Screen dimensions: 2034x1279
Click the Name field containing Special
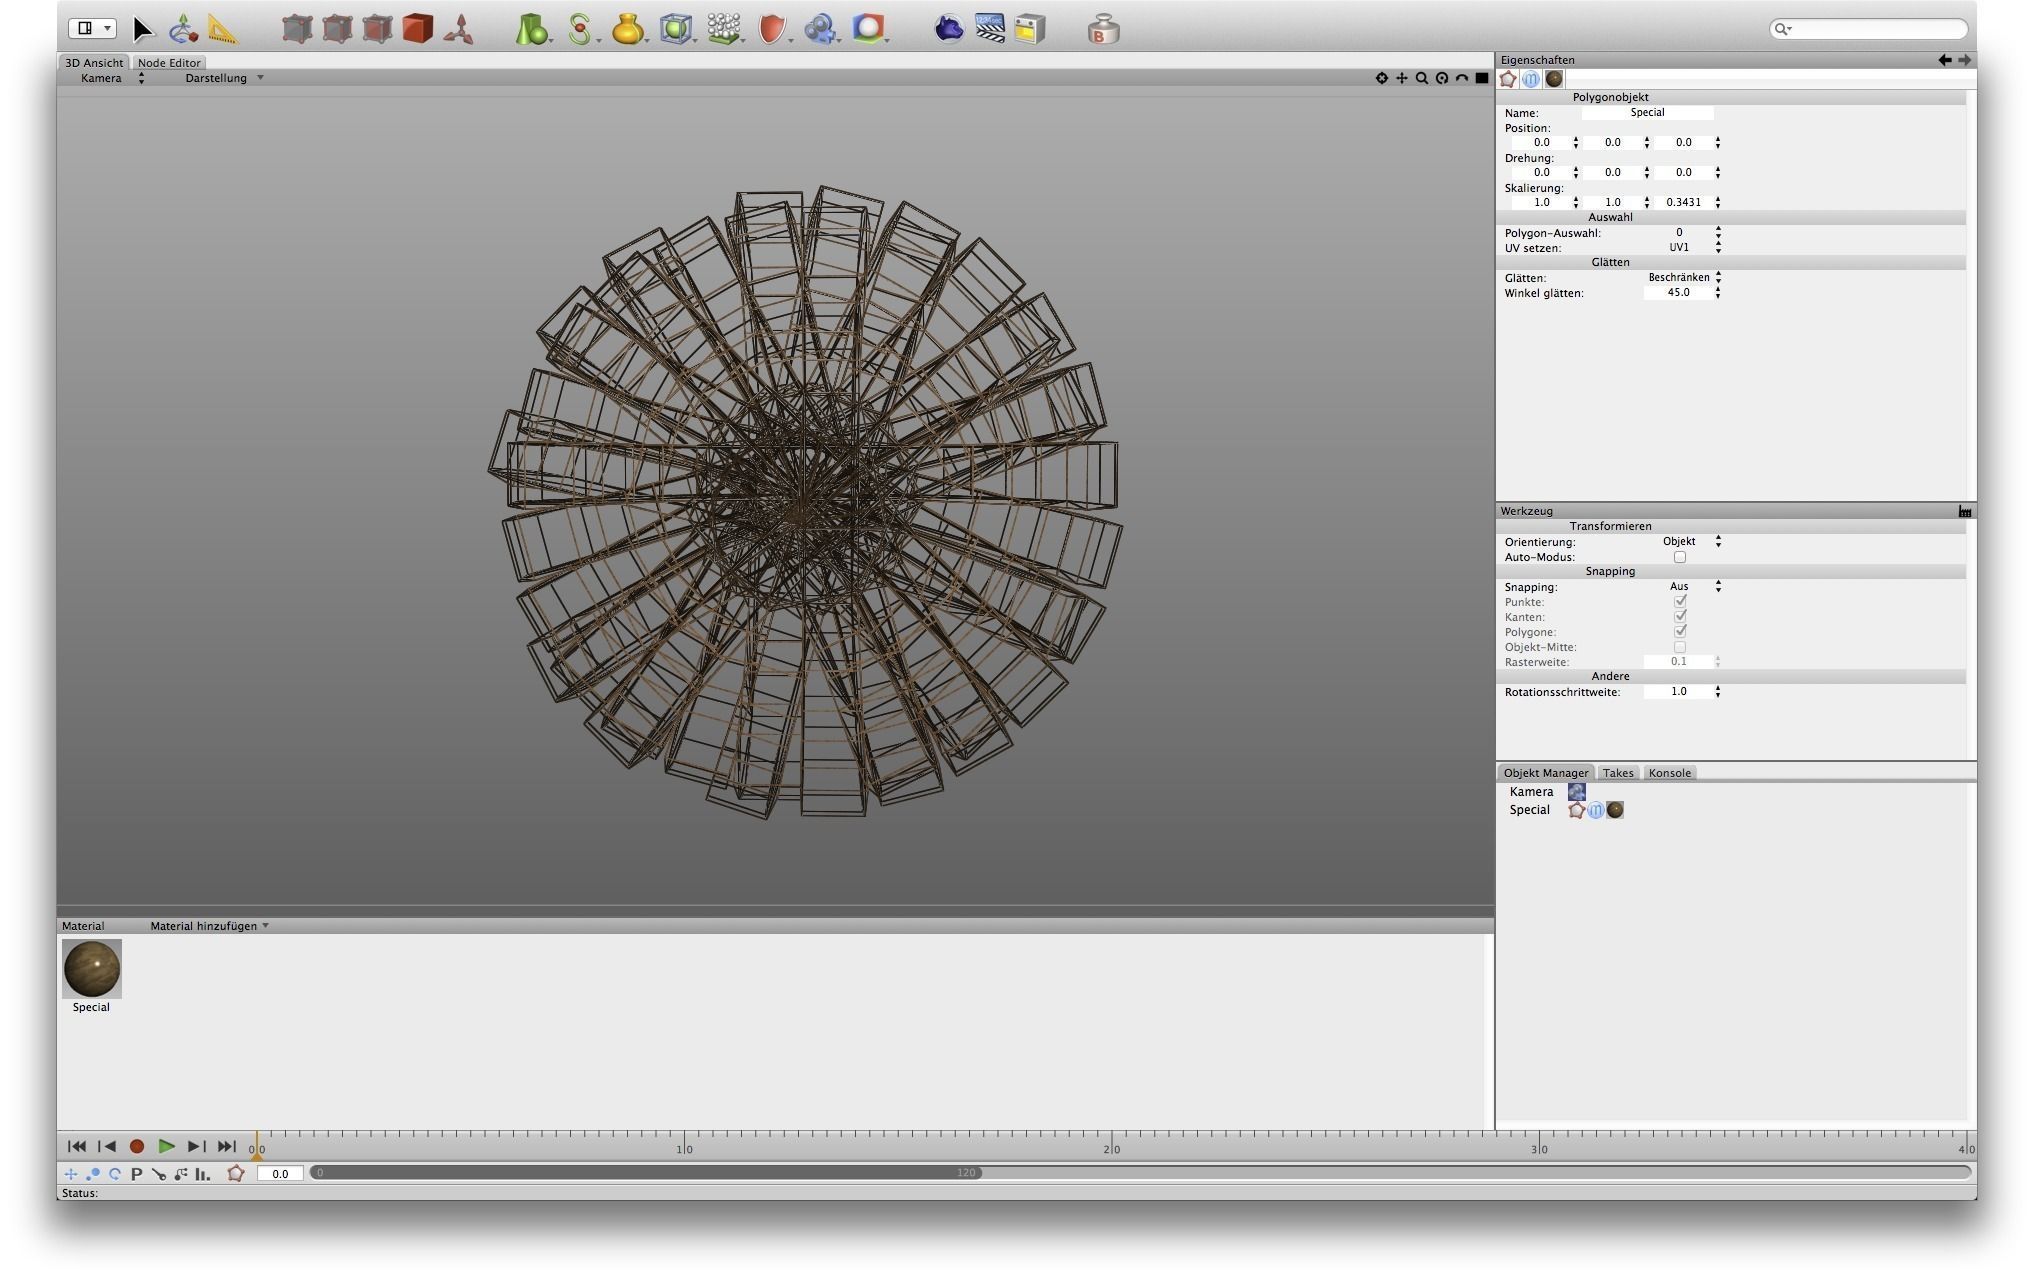point(1647,113)
